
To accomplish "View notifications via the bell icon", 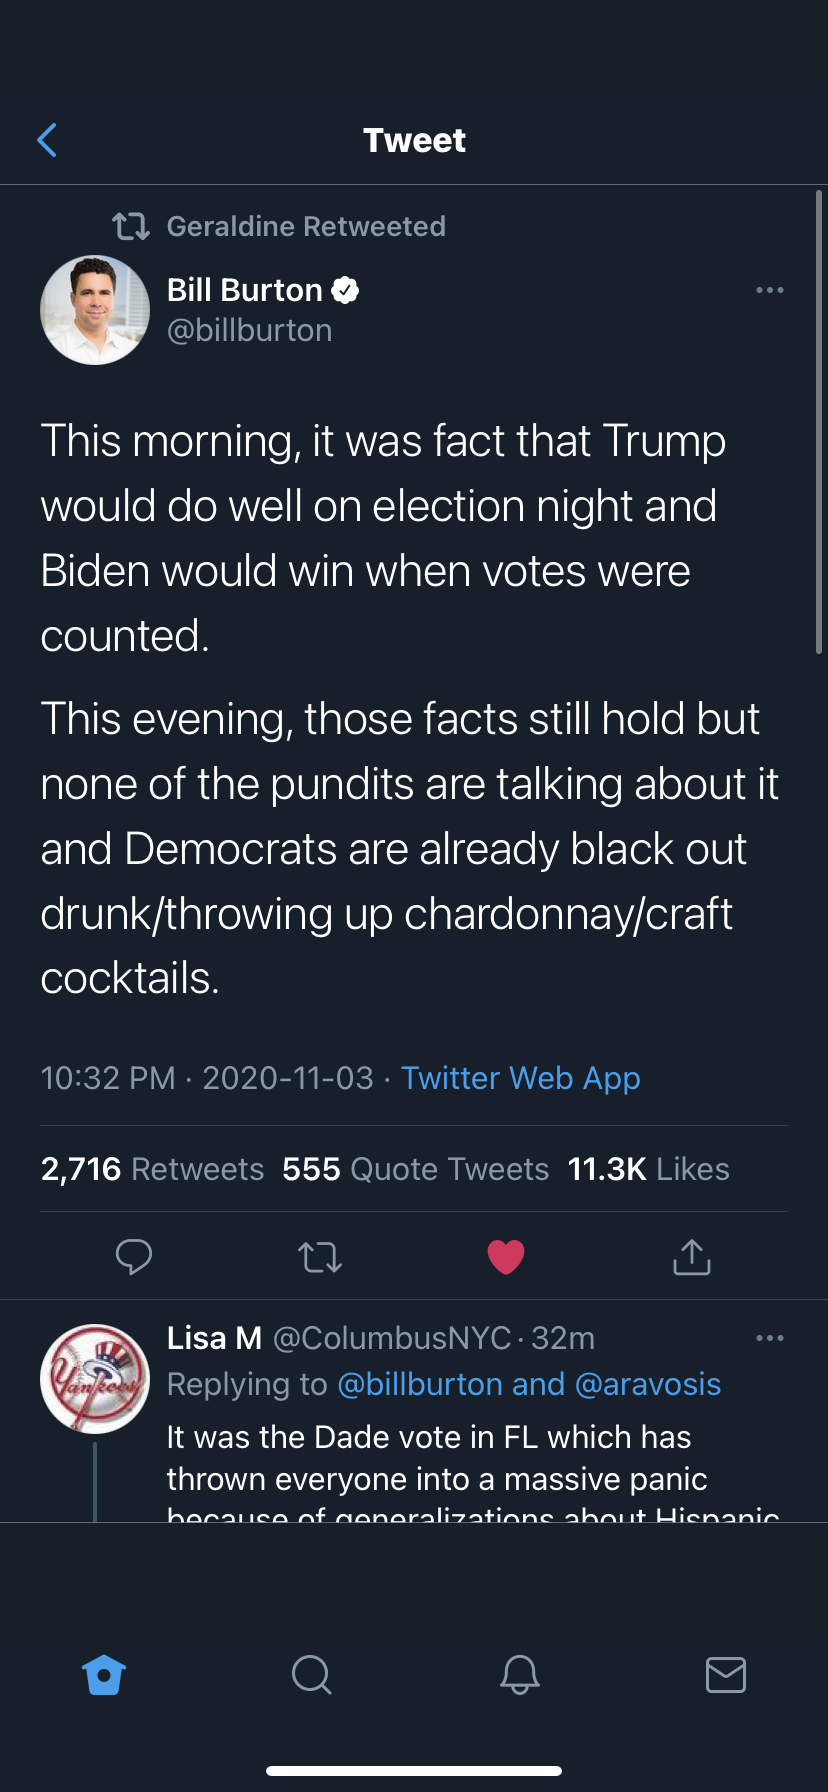I will click(518, 1675).
